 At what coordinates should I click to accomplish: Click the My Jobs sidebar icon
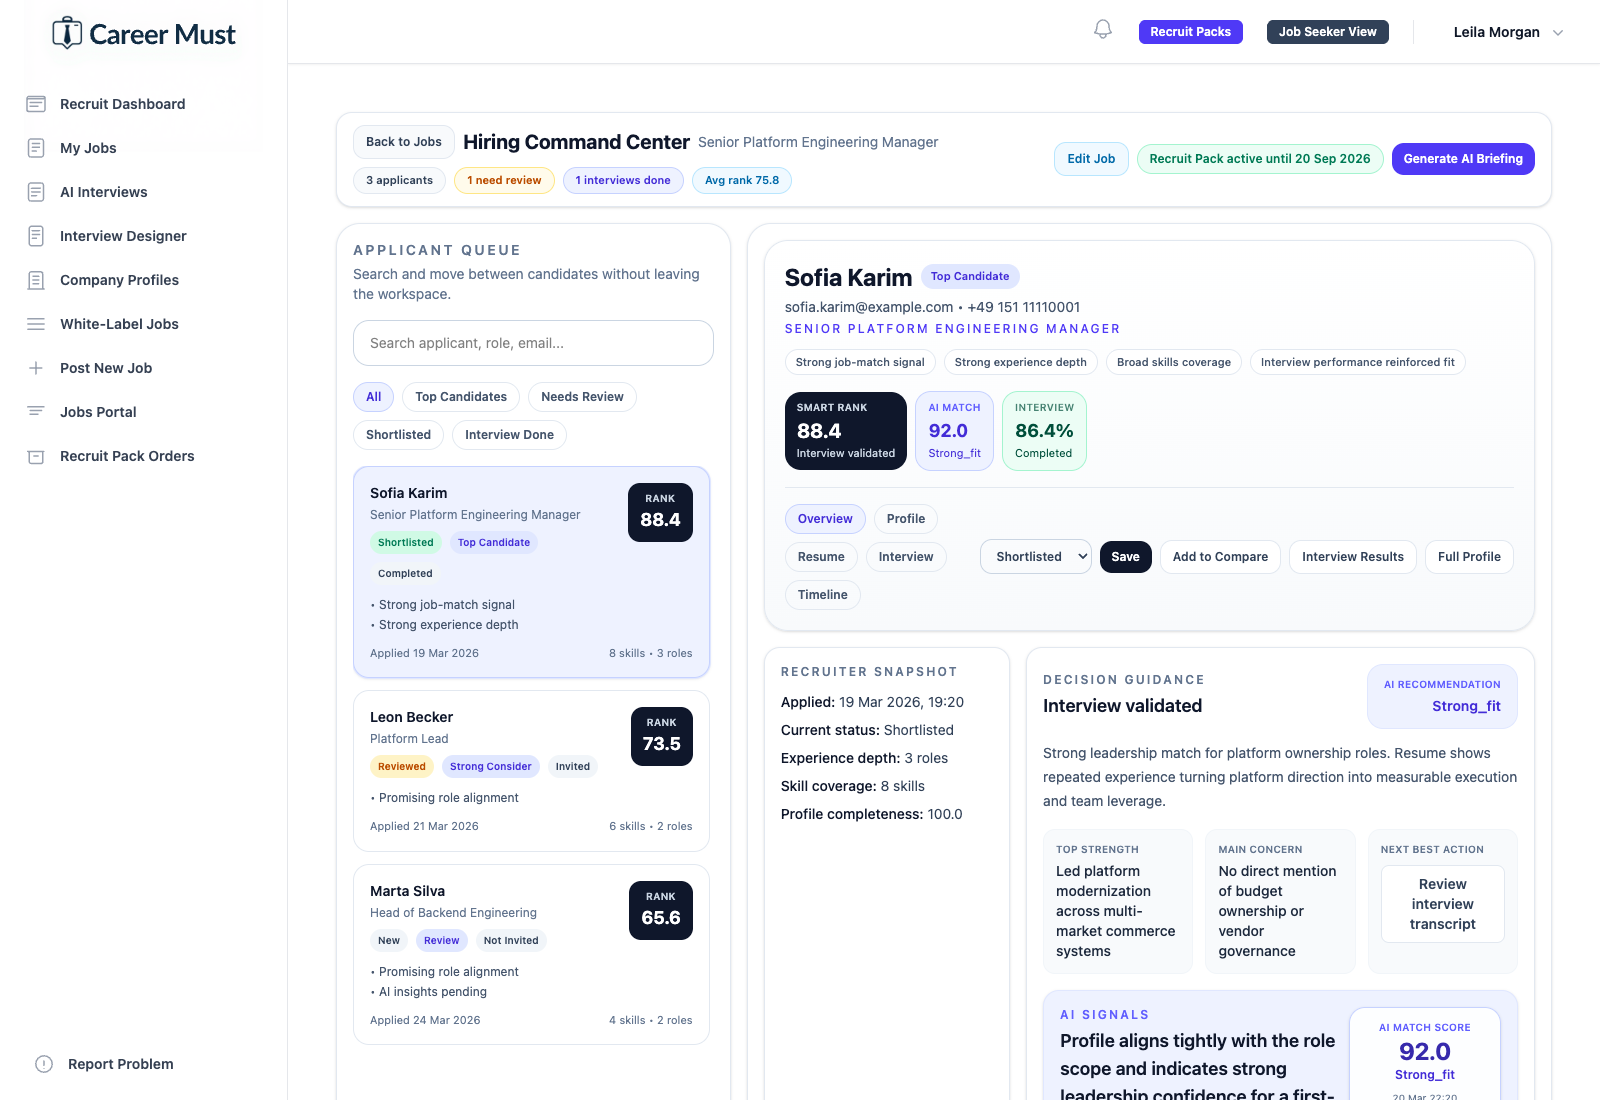tap(36, 148)
